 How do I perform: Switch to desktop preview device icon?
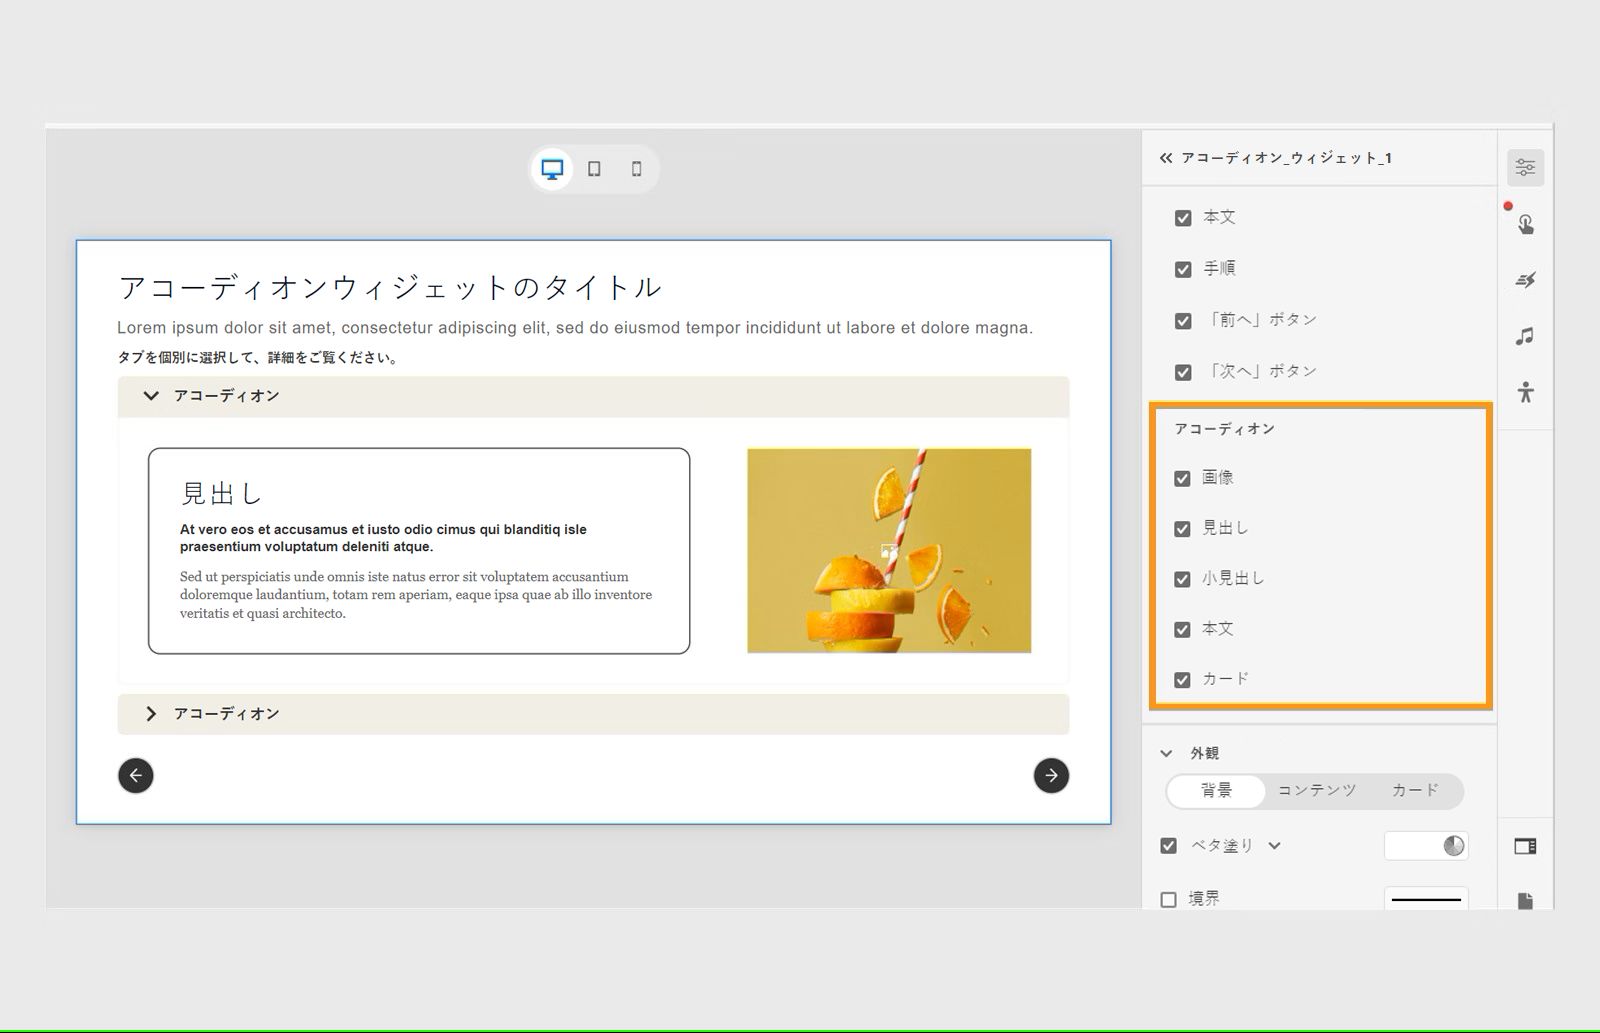click(x=552, y=169)
